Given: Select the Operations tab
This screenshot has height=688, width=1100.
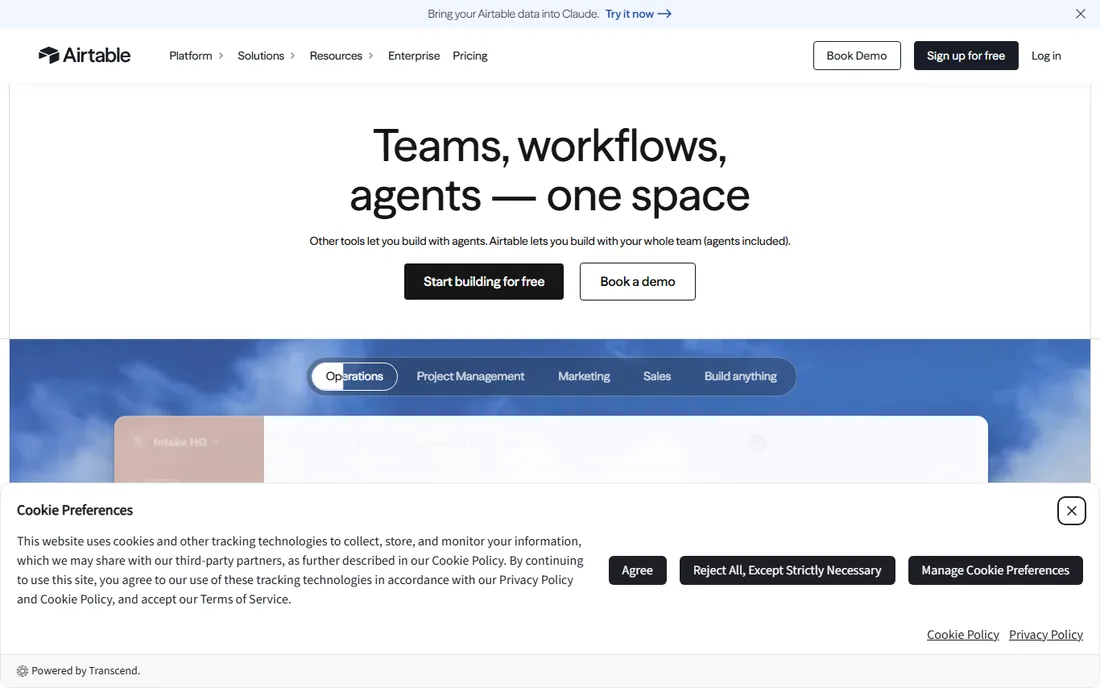Looking at the screenshot, I should (354, 377).
